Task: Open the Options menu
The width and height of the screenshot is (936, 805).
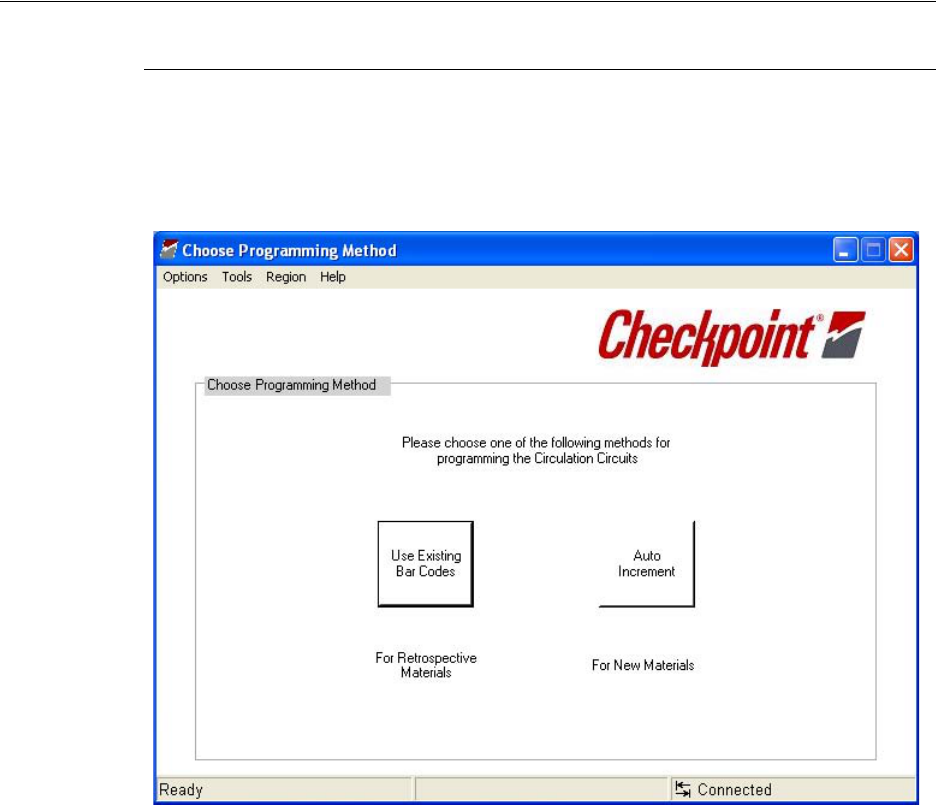Action: [185, 277]
